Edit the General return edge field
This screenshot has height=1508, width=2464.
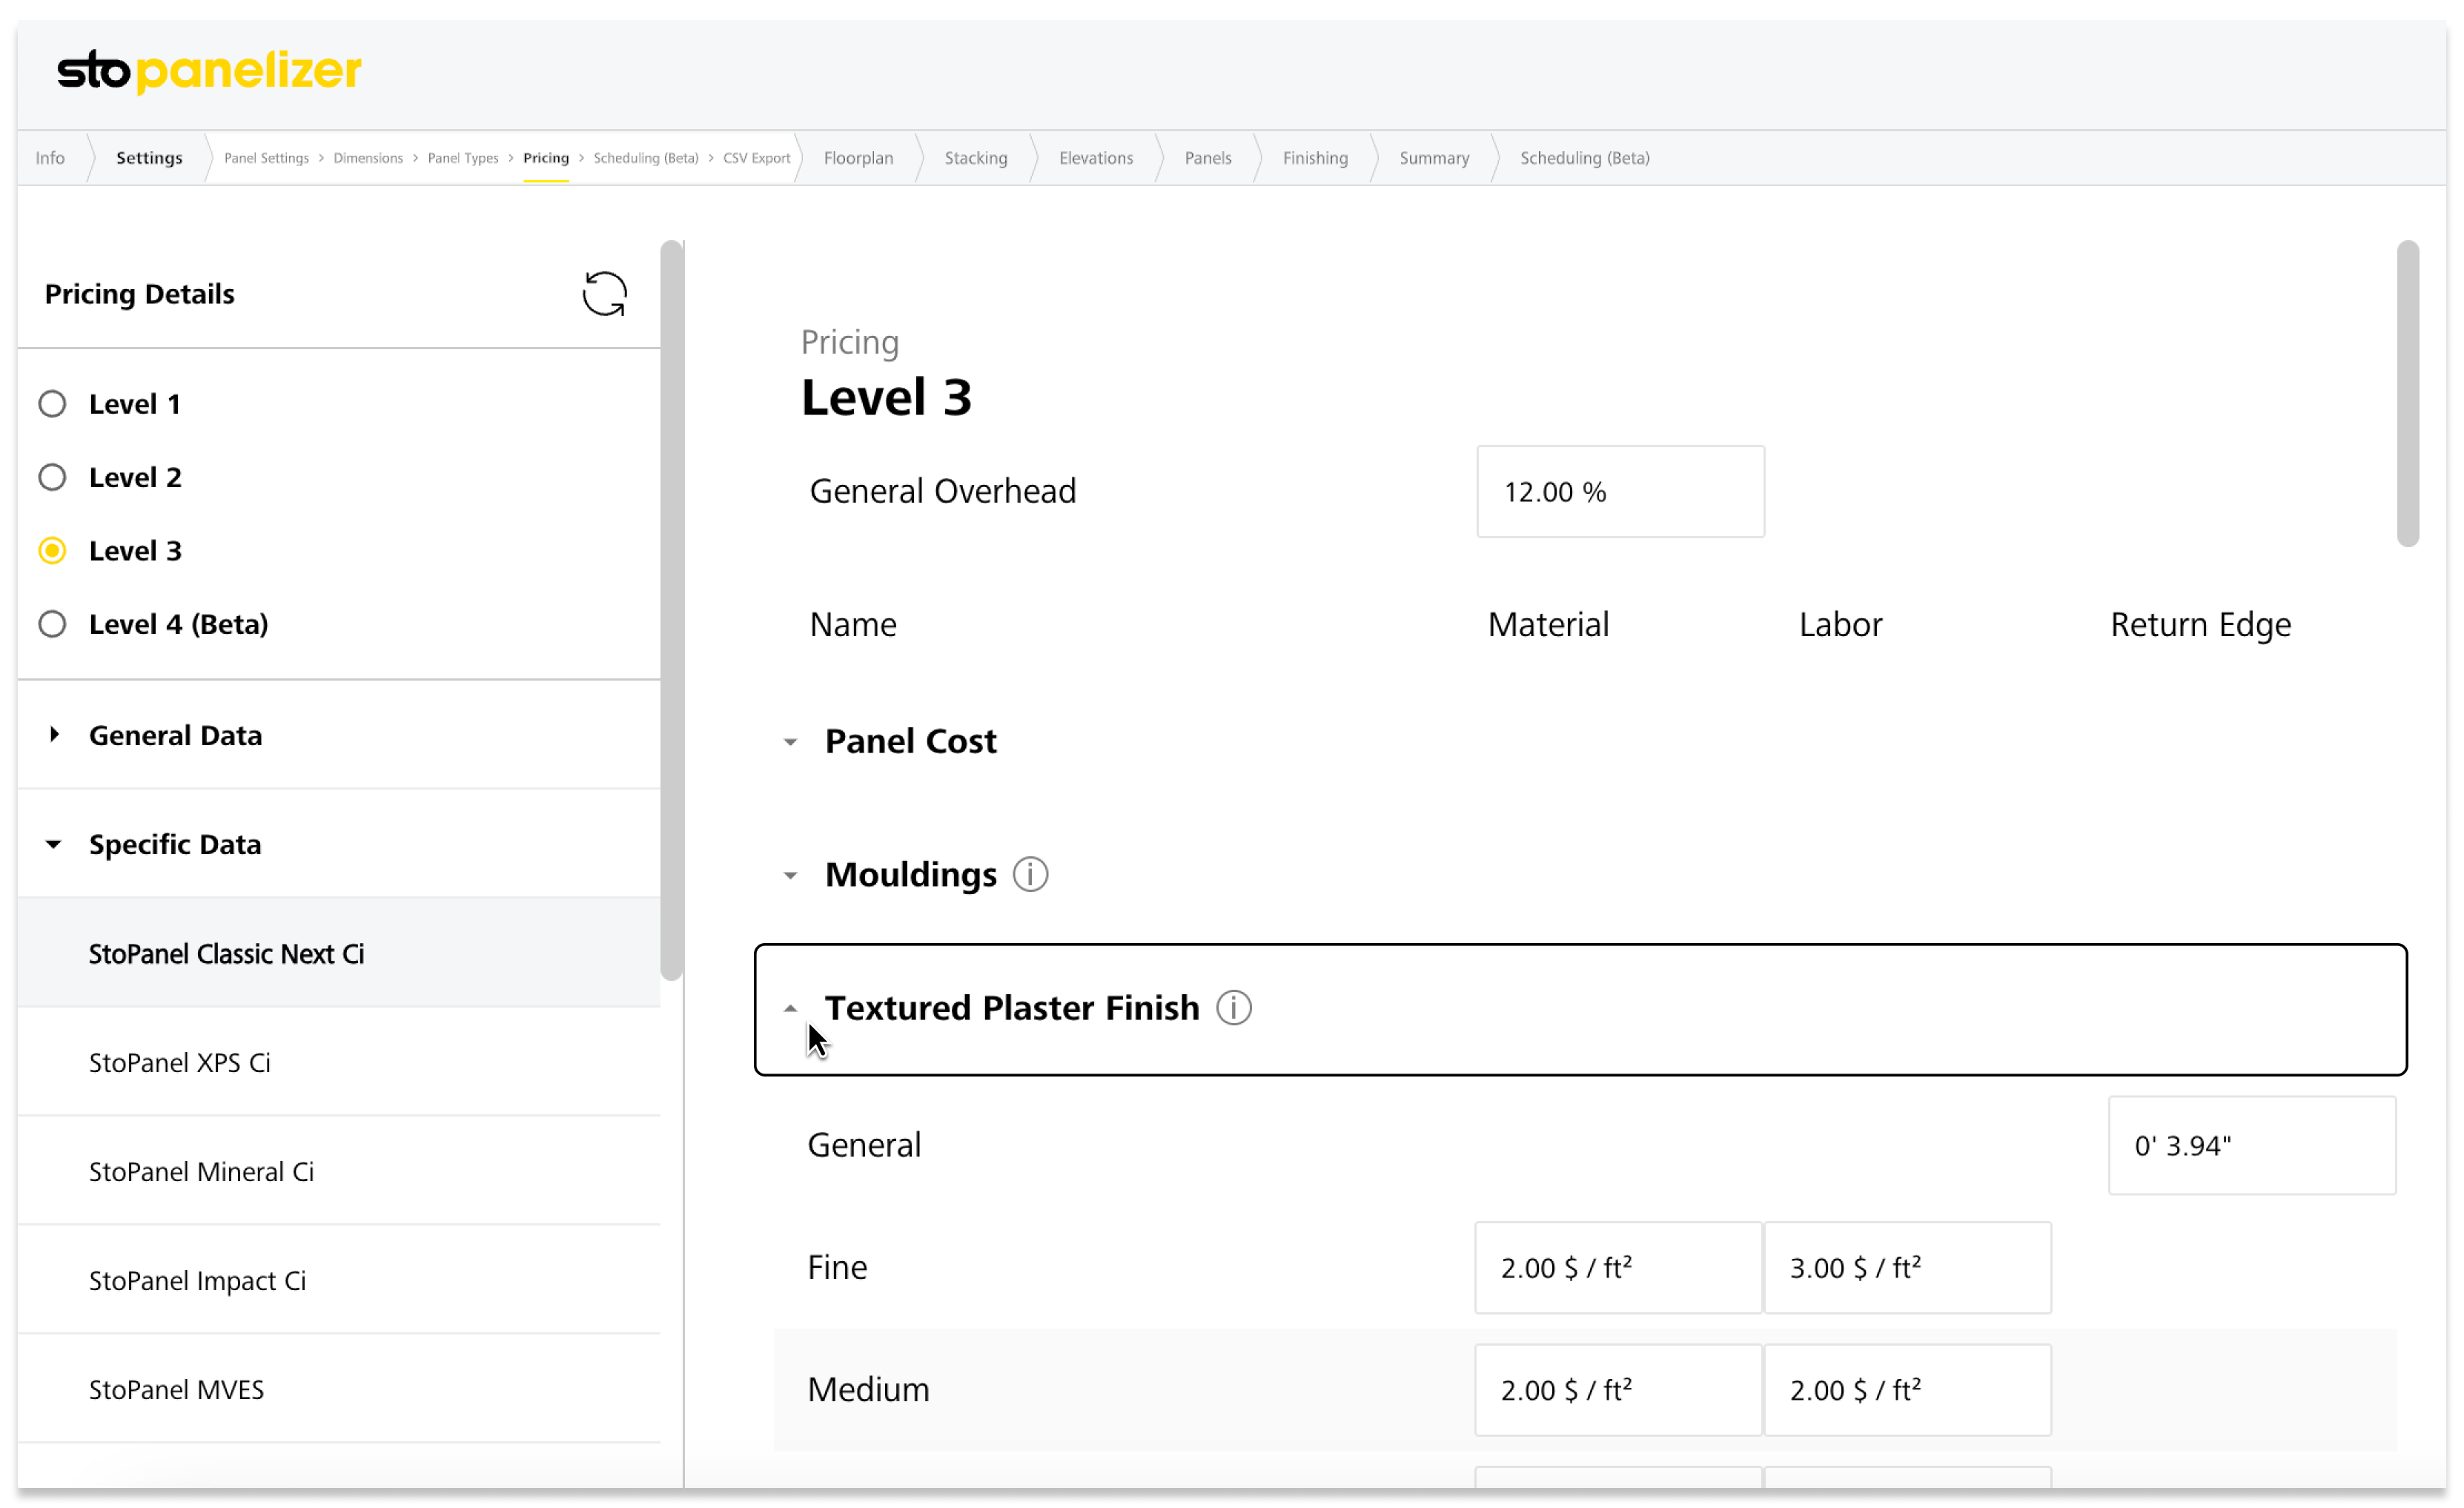(2251, 1145)
